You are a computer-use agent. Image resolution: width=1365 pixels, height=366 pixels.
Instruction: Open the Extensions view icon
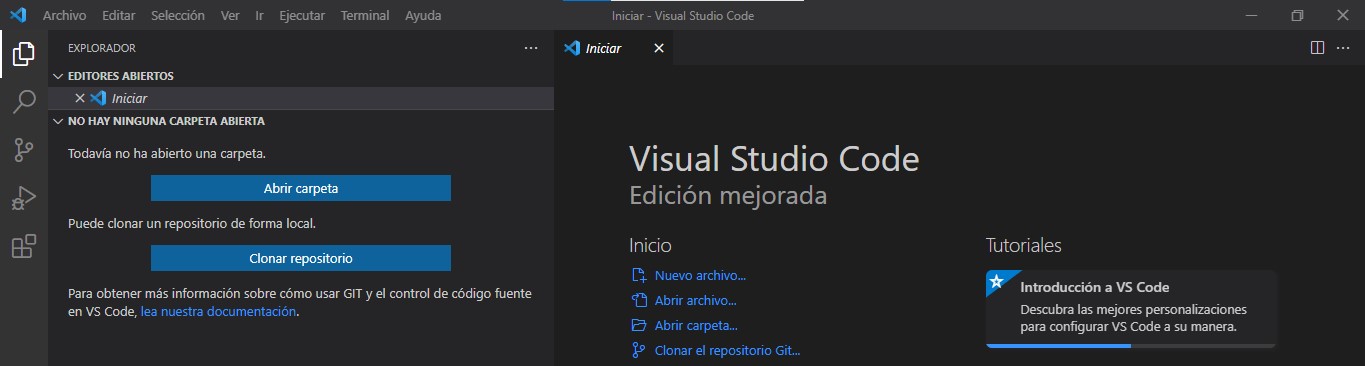coord(24,246)
